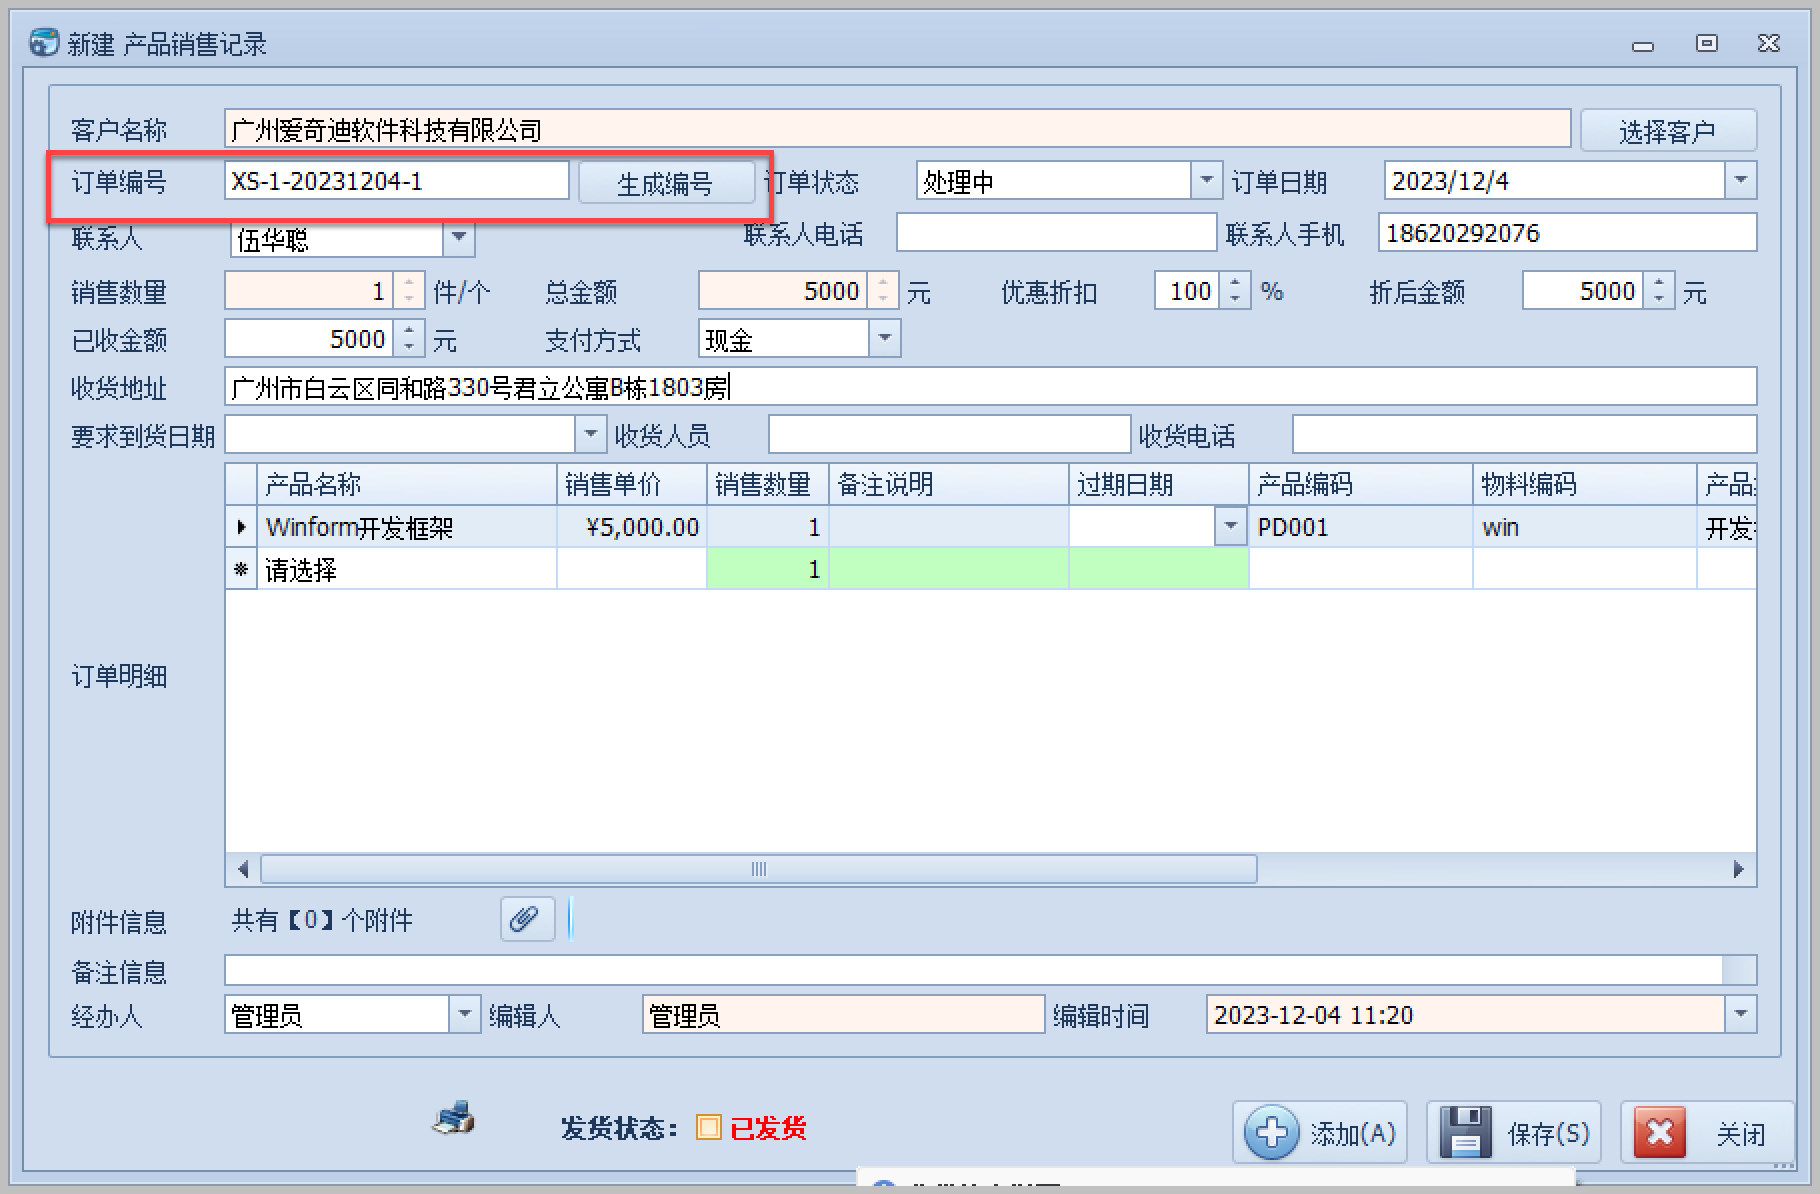Click the 优惠折扣 spinner arrows

[x=1235, y=291]
